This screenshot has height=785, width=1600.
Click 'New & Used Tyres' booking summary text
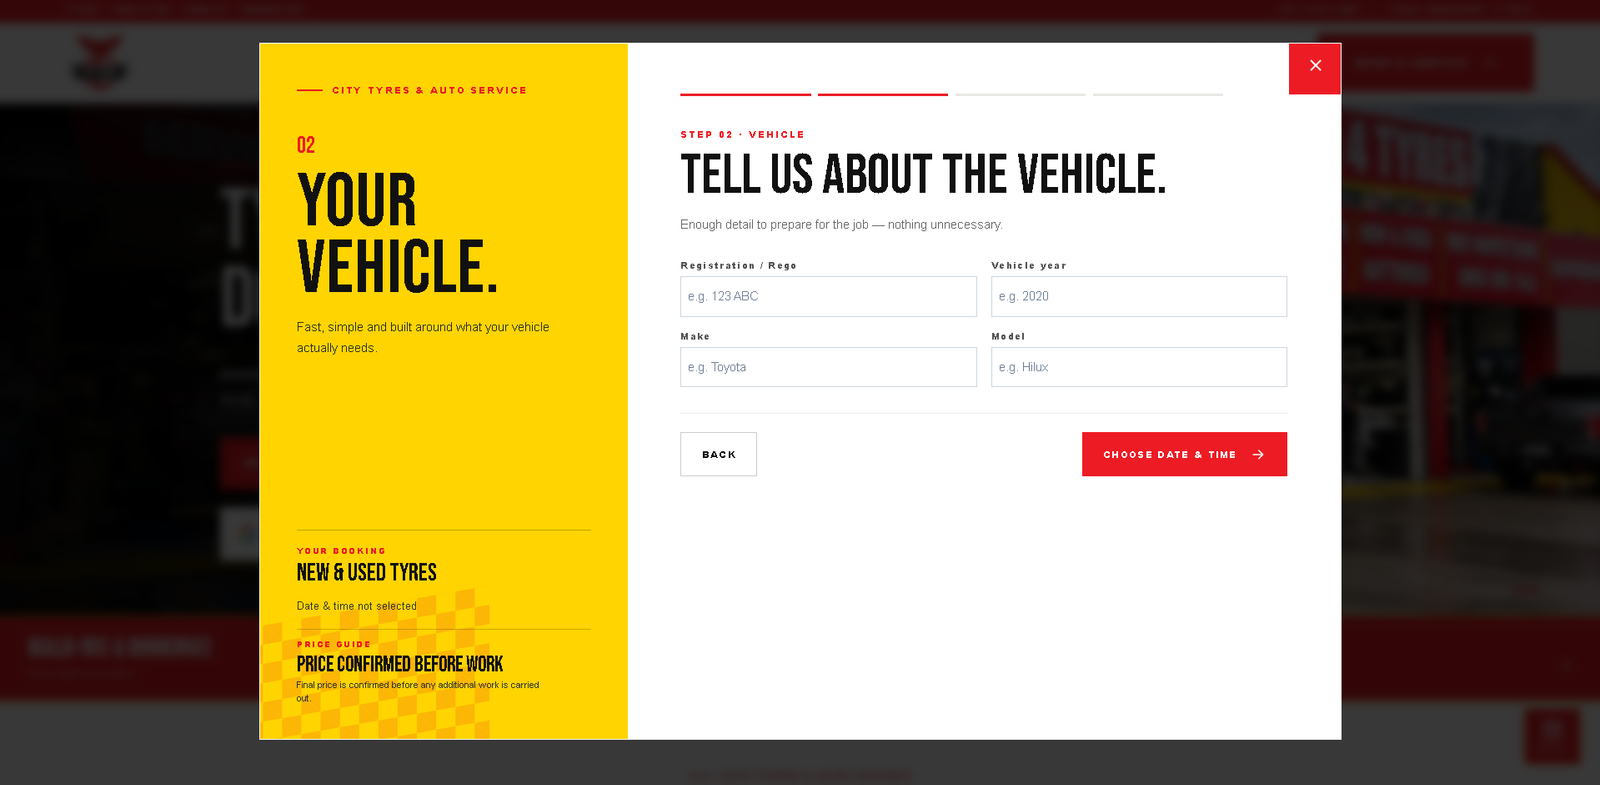click(367, 572)
